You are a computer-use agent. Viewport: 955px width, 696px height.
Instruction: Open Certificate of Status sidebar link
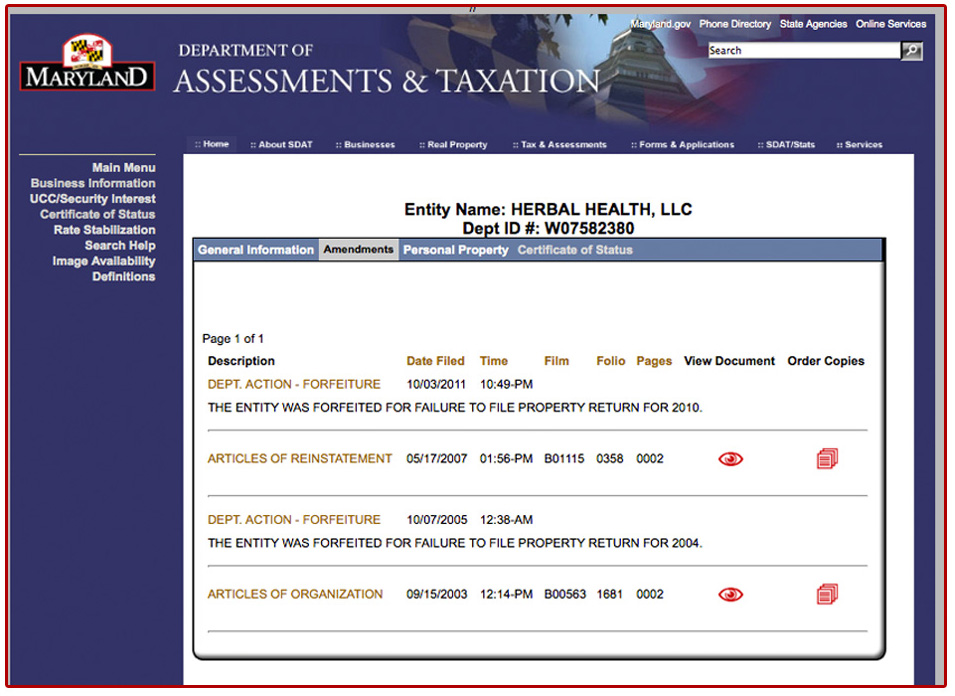tap(97, 214)
